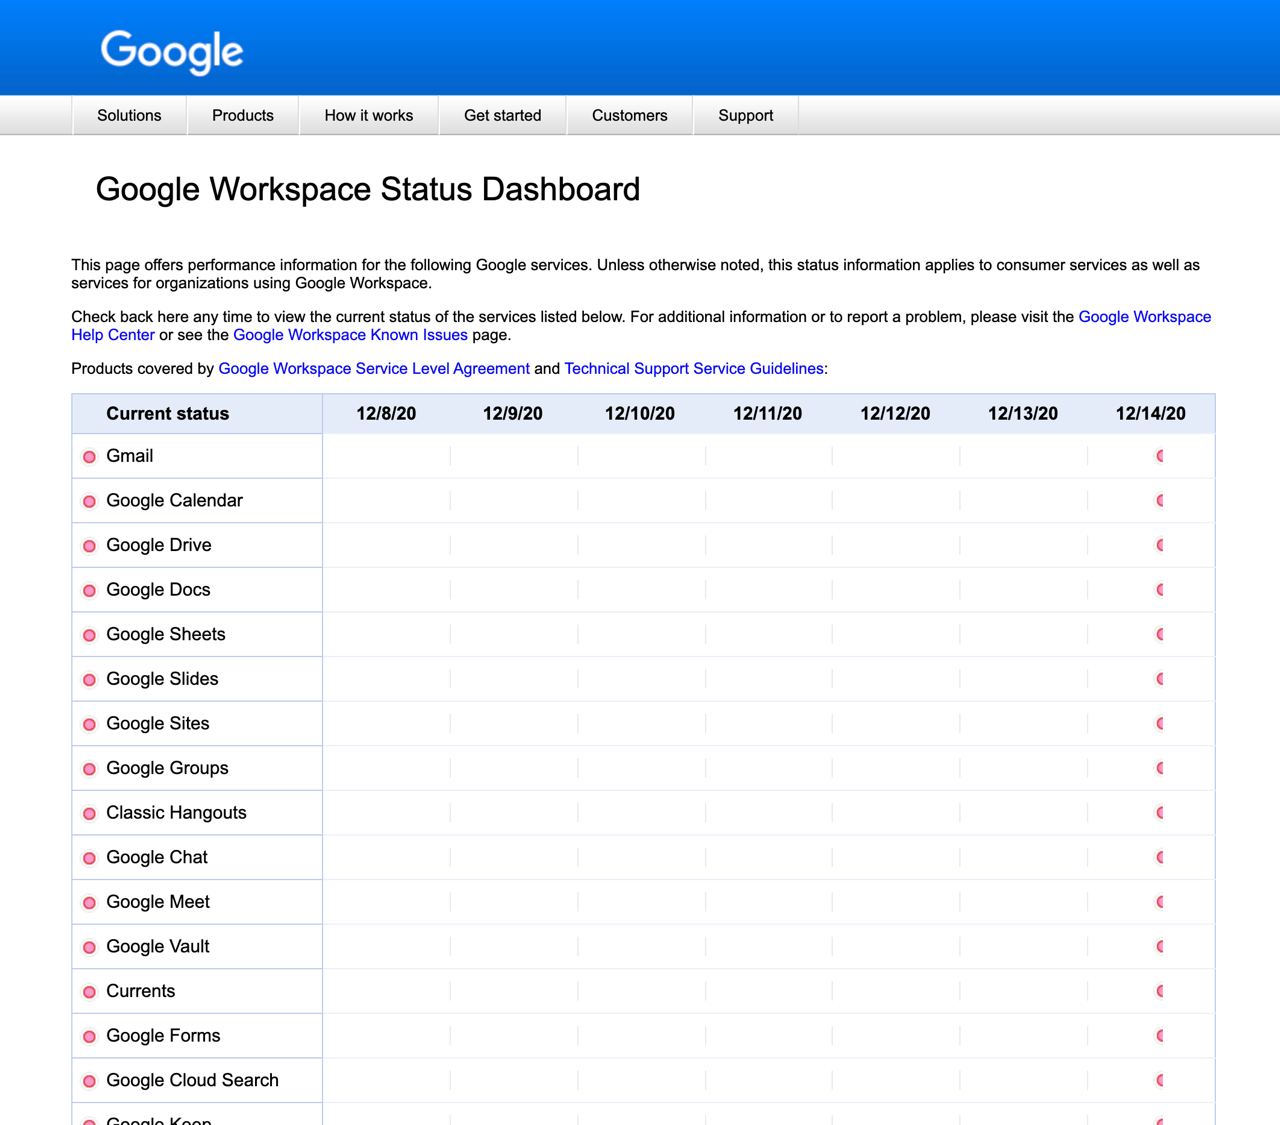The width and height of the screenshot is (1280, 1125).
Task: Click the 12/8/20 column header
Action: [386, 414]
